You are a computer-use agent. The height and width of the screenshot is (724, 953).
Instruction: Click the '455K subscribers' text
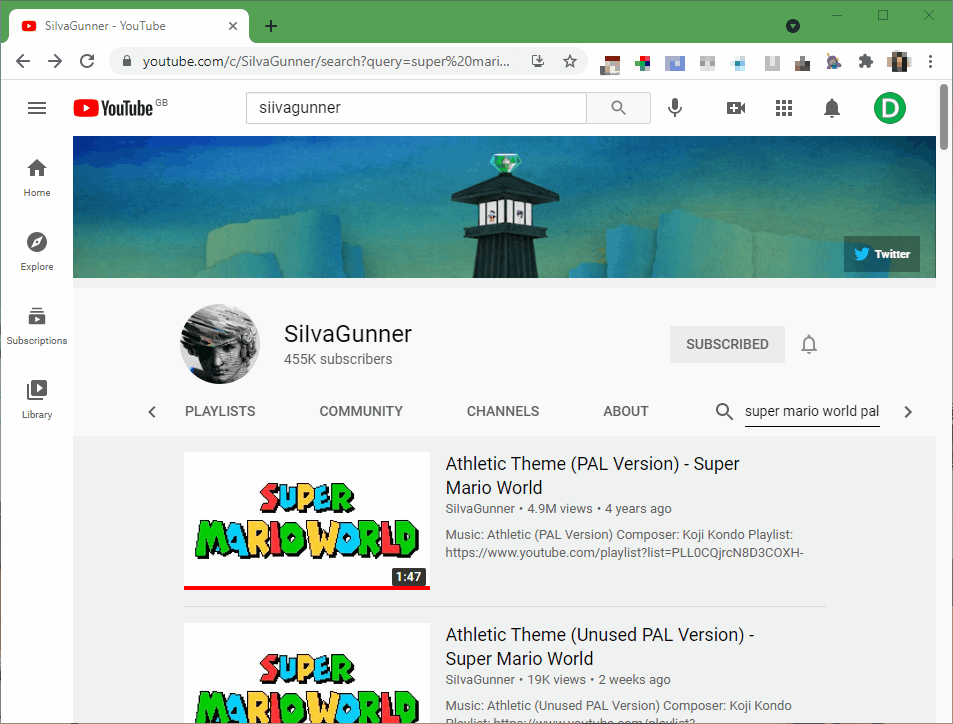point(338,359)
